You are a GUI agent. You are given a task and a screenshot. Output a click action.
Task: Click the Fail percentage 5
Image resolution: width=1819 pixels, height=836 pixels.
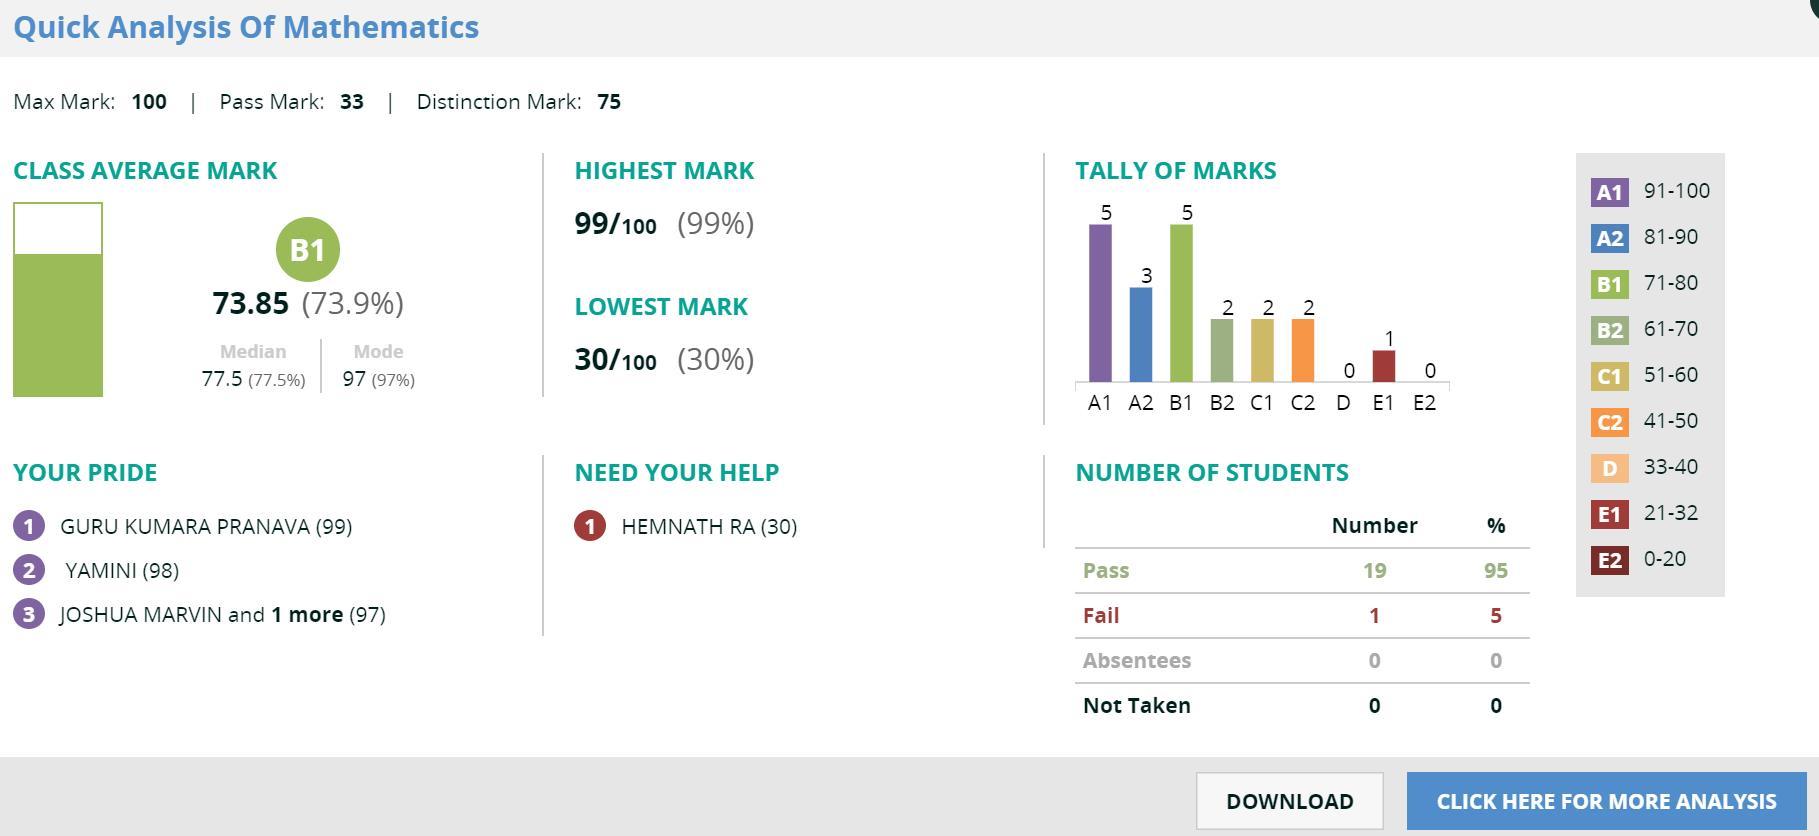1496,616
